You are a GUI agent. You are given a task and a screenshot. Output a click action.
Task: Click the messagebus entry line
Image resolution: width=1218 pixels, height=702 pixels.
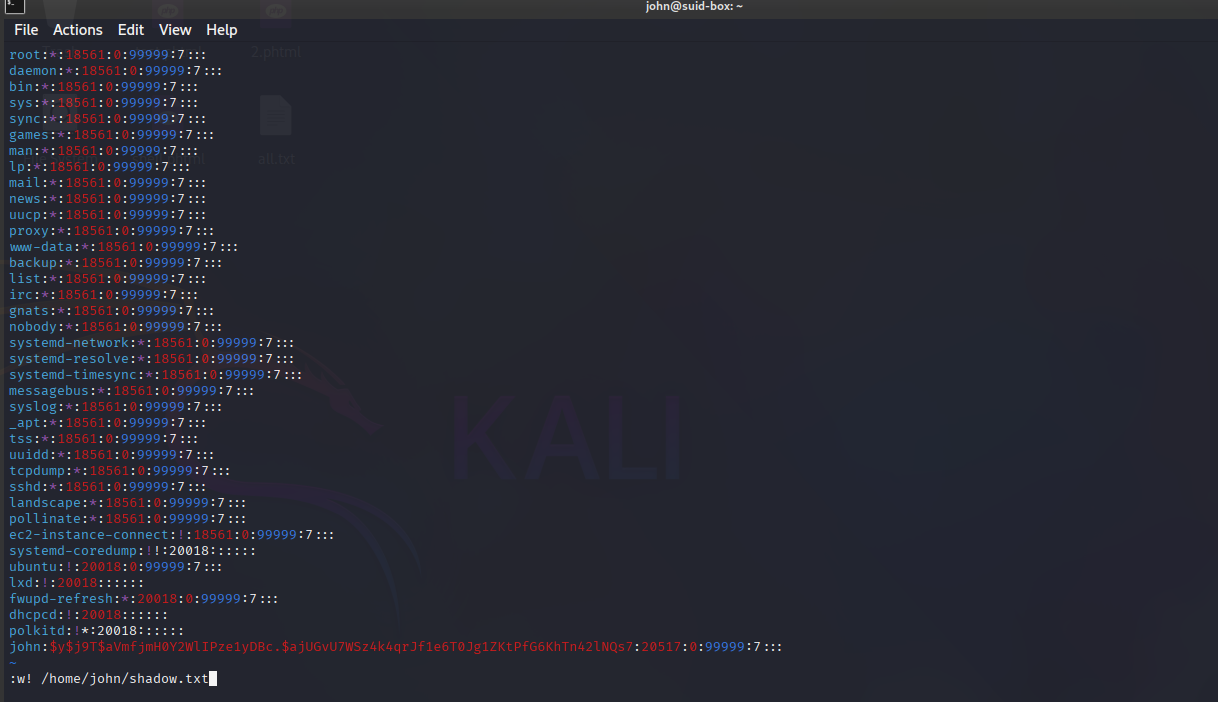(x=132, y=391)
